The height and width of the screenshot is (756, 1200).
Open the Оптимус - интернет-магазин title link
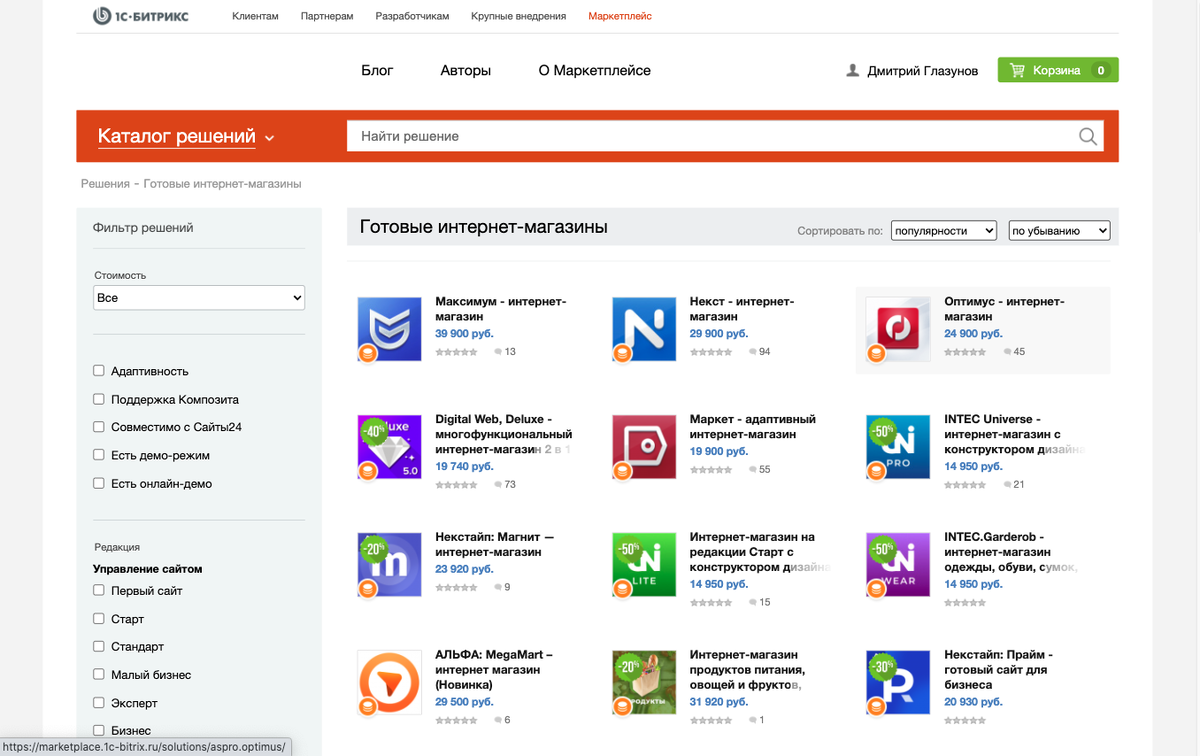(x=1004, y=309)
